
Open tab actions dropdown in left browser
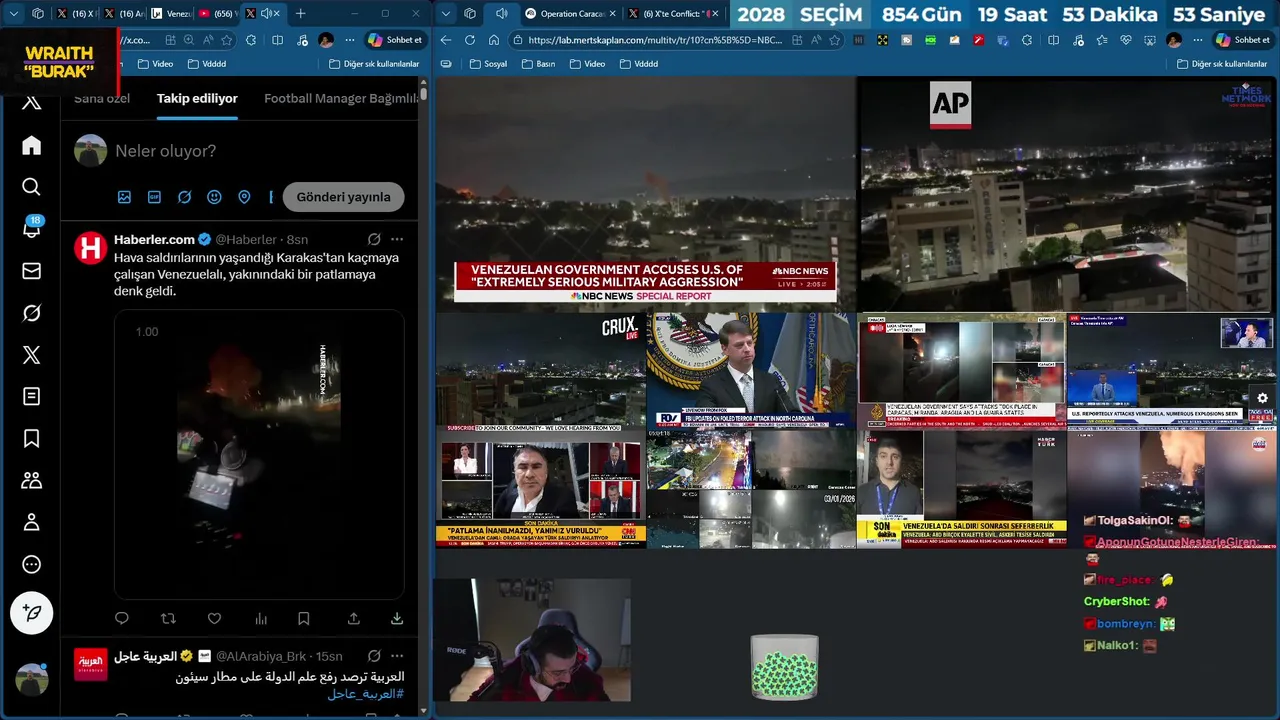(14, 13)
